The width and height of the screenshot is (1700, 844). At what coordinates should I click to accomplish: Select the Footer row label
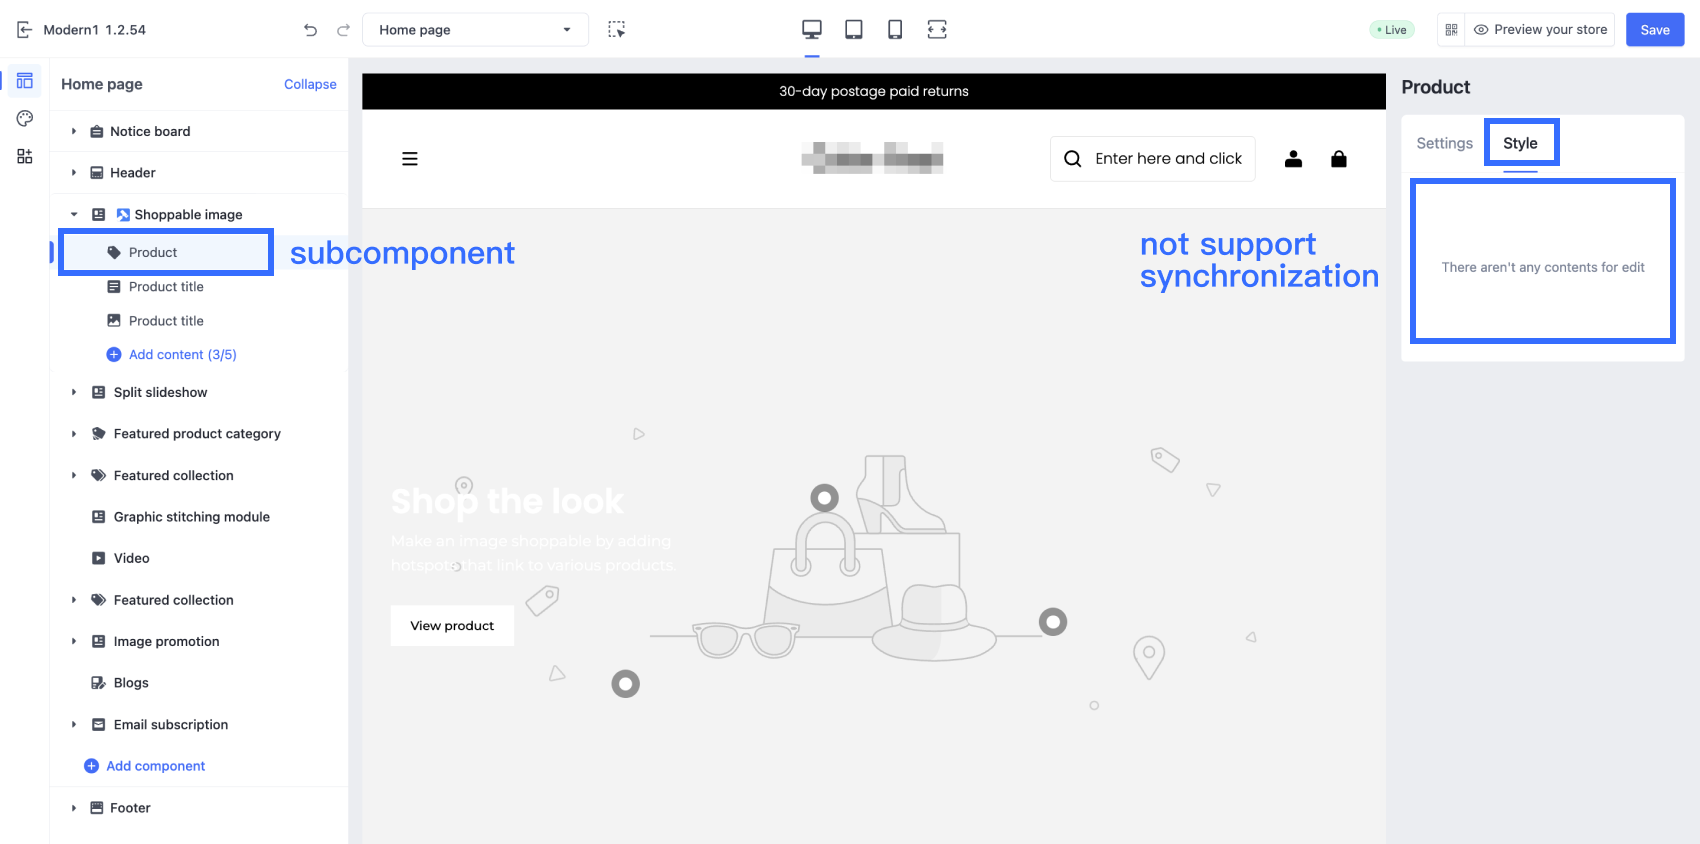coord(130,808)
